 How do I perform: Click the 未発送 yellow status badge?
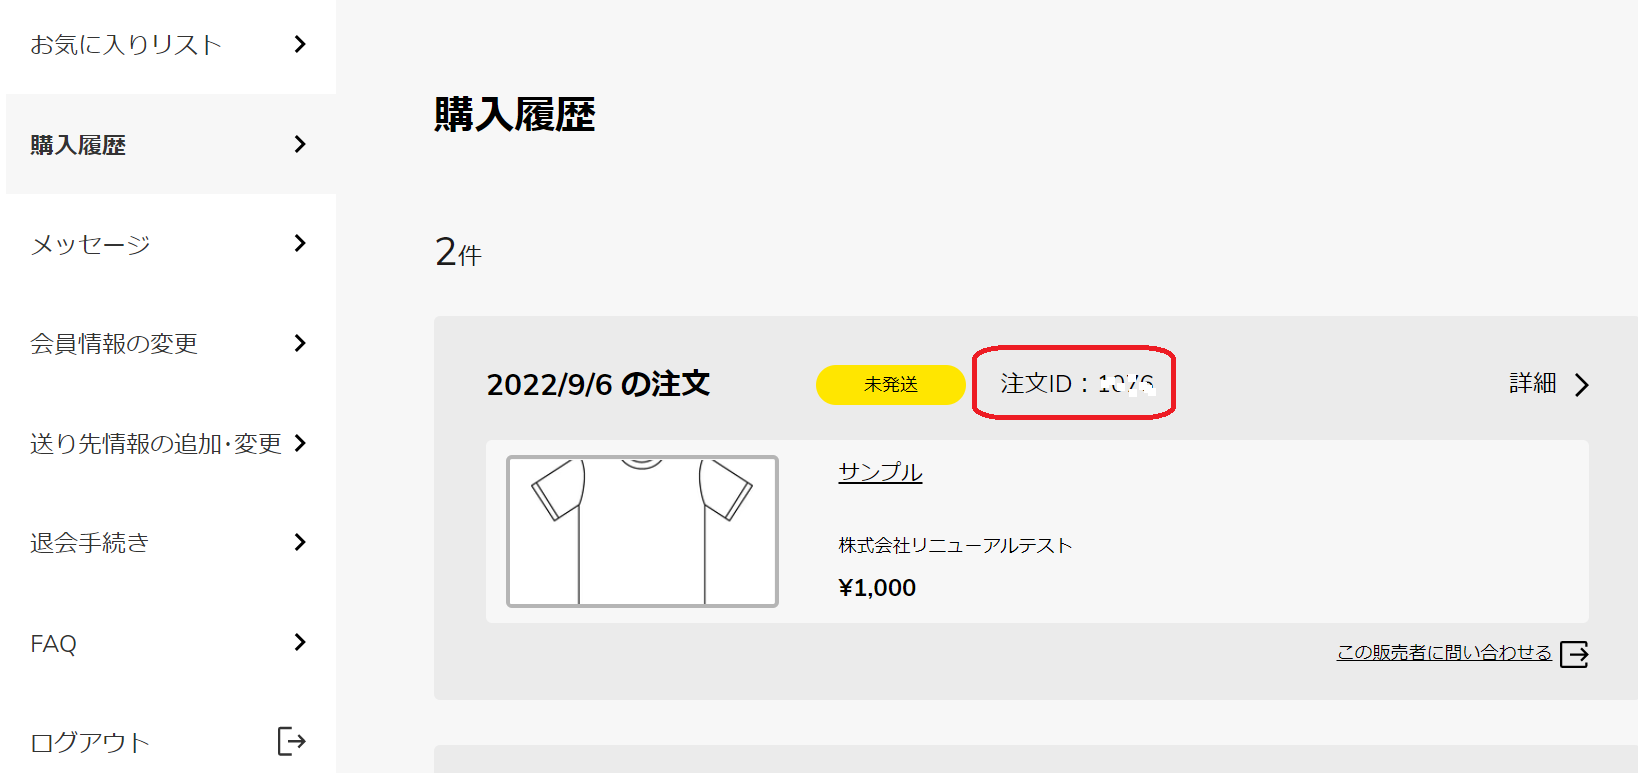891,385
